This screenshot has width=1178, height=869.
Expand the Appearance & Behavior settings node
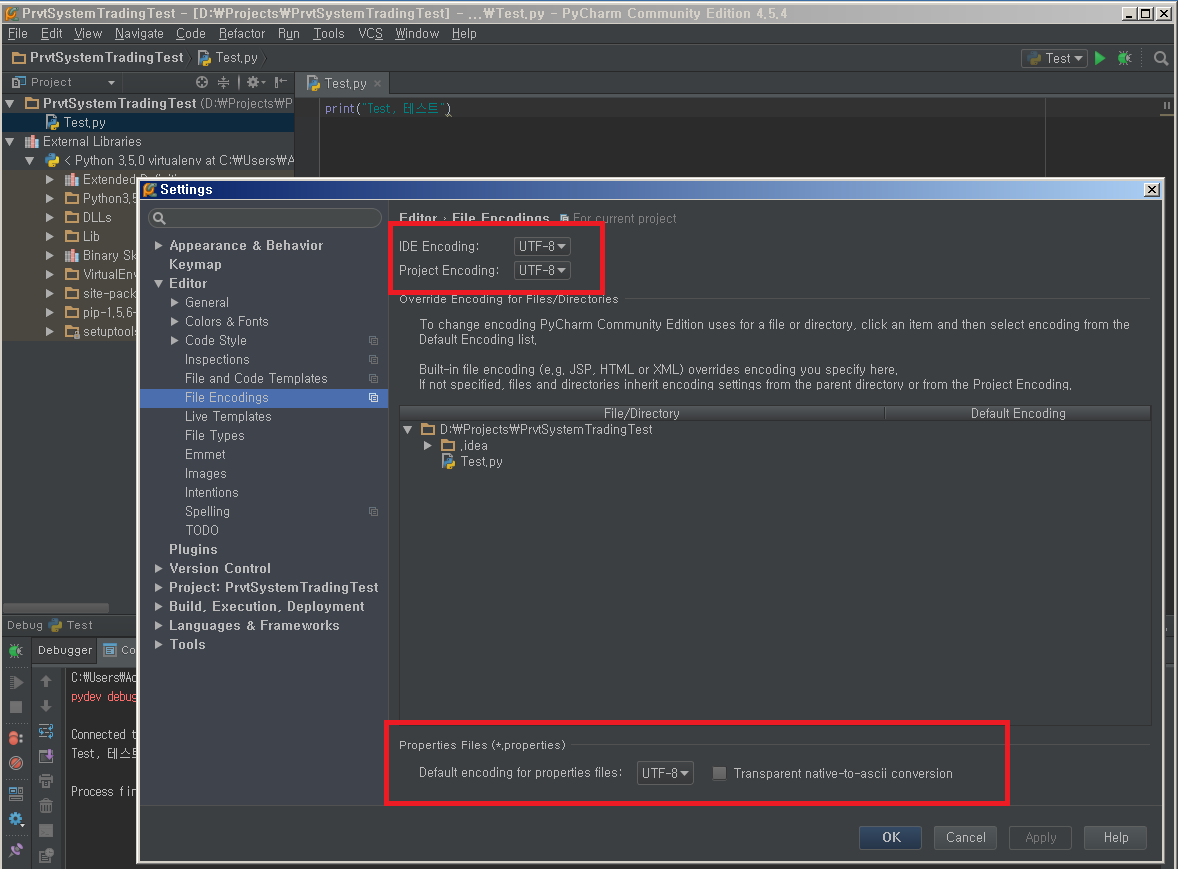pyautogui.click(x=159, y=246)
